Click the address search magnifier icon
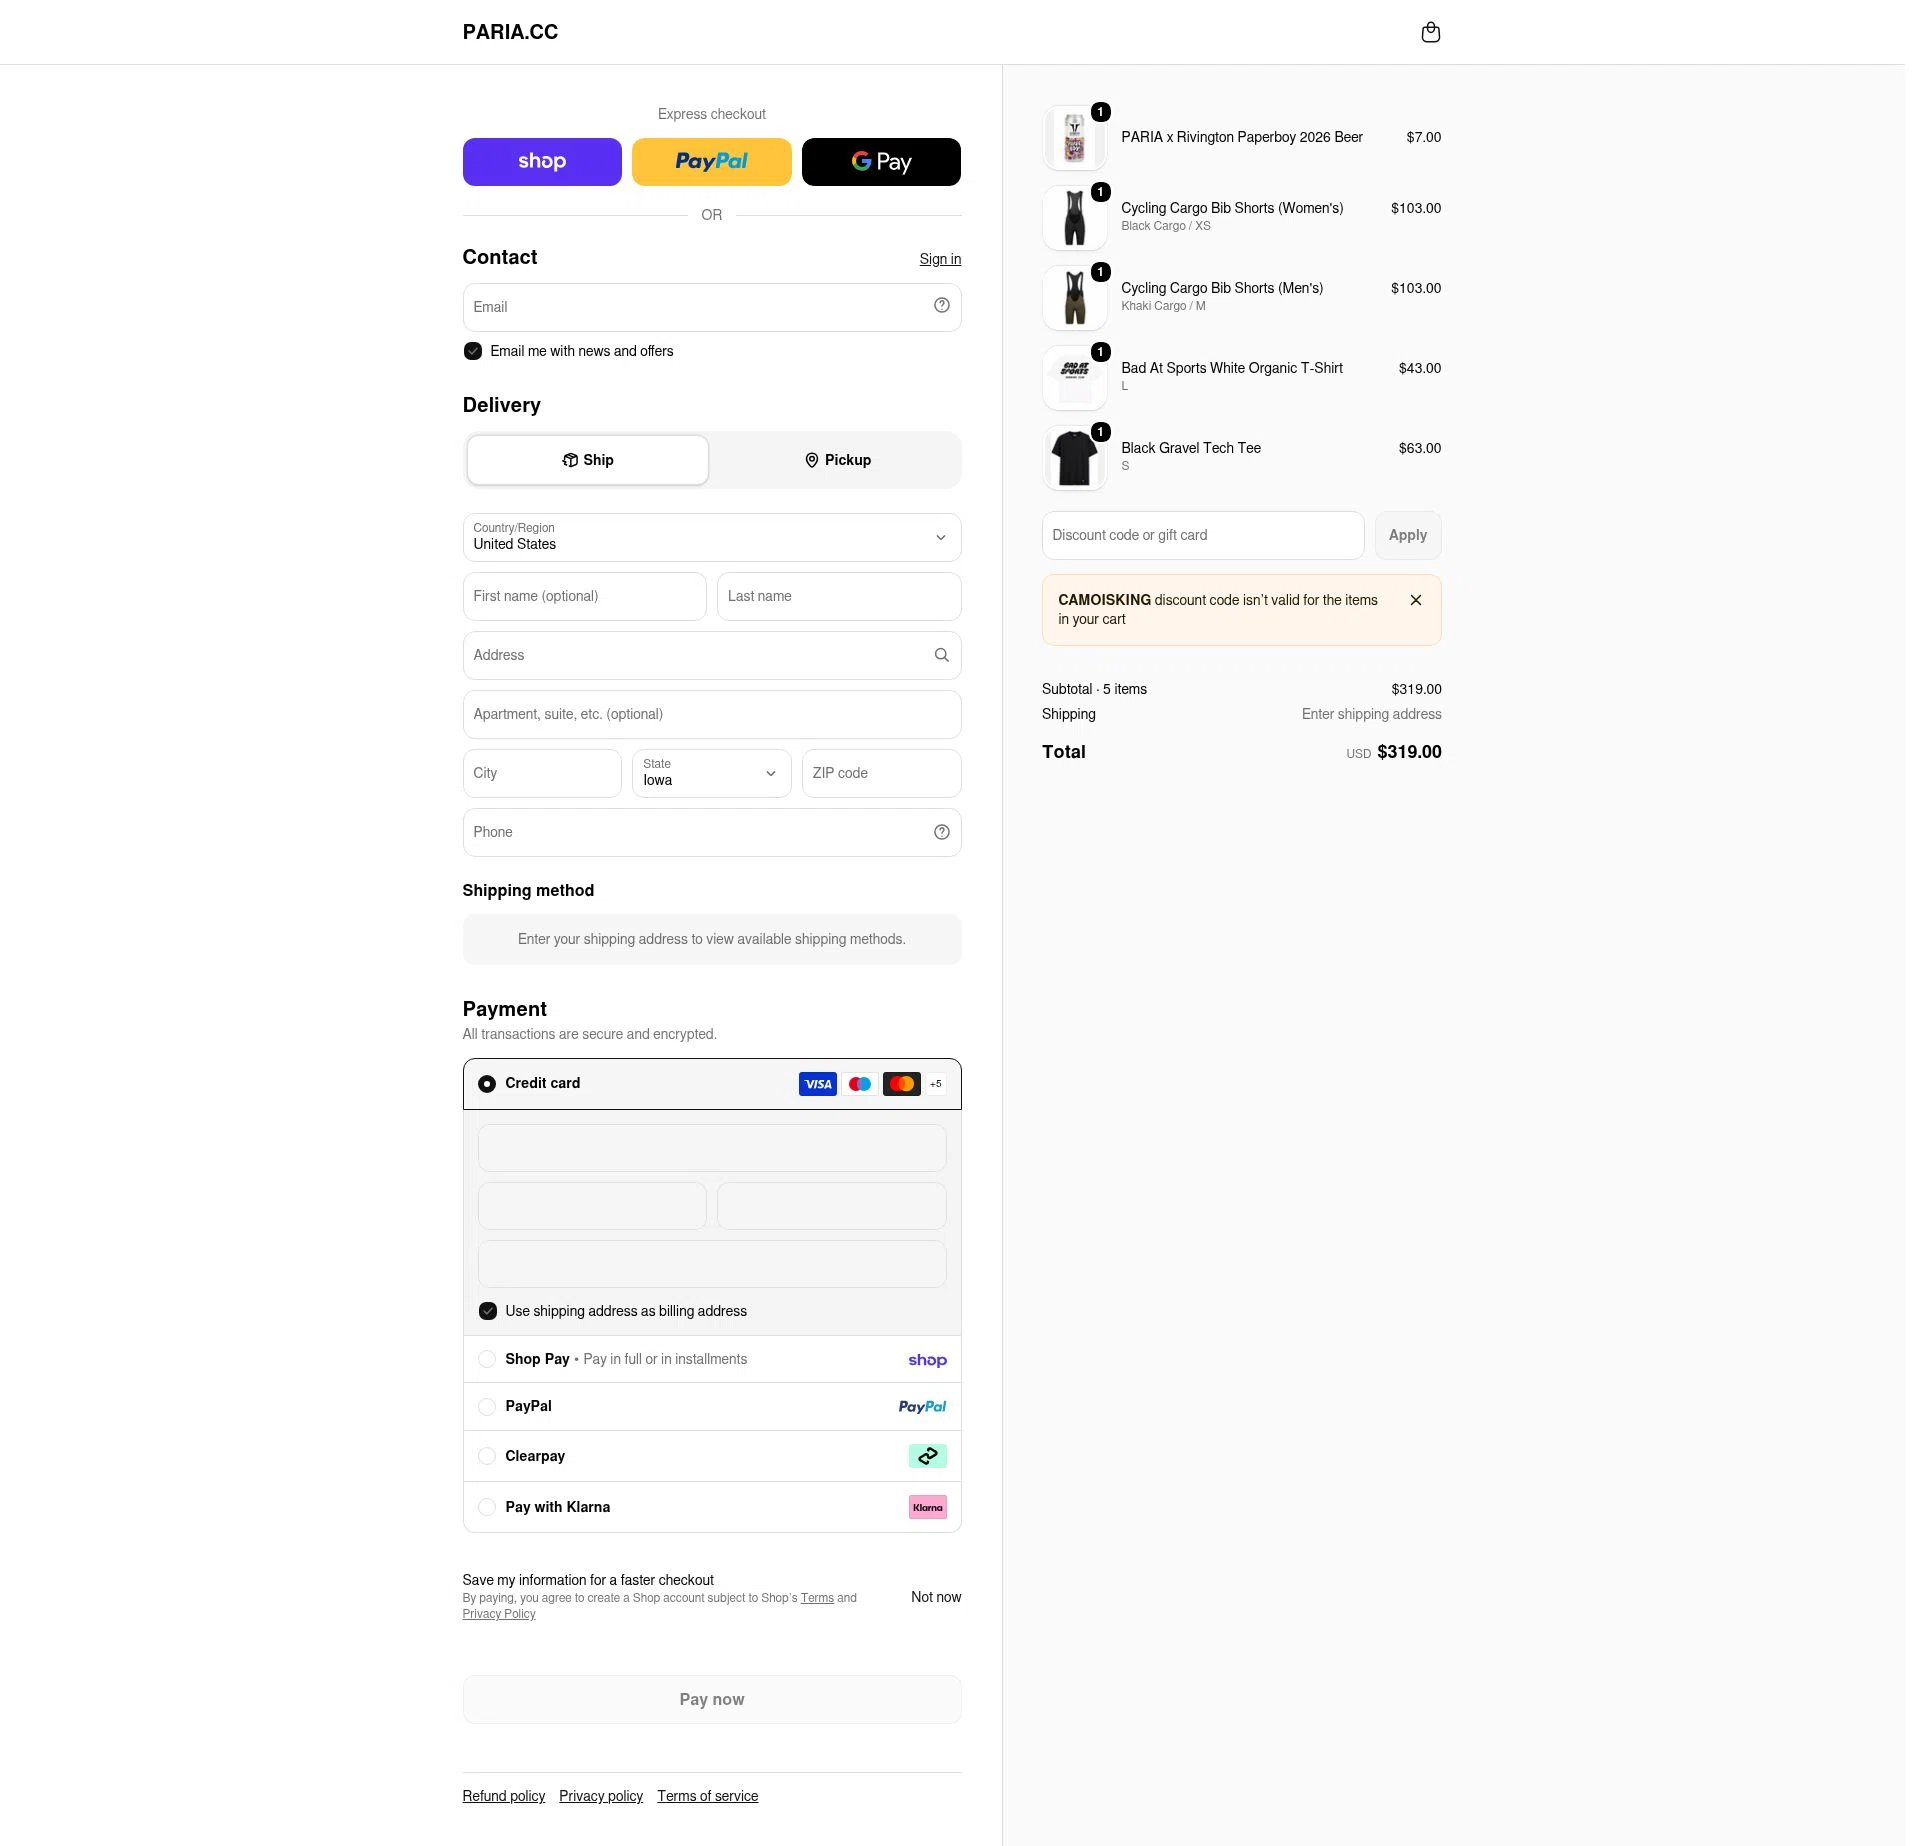 (941, 655)
